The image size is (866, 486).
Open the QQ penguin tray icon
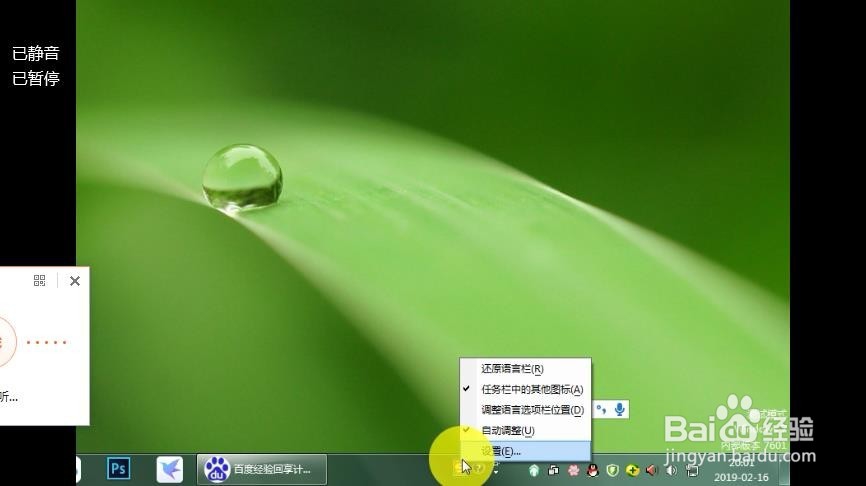[593, 471]
